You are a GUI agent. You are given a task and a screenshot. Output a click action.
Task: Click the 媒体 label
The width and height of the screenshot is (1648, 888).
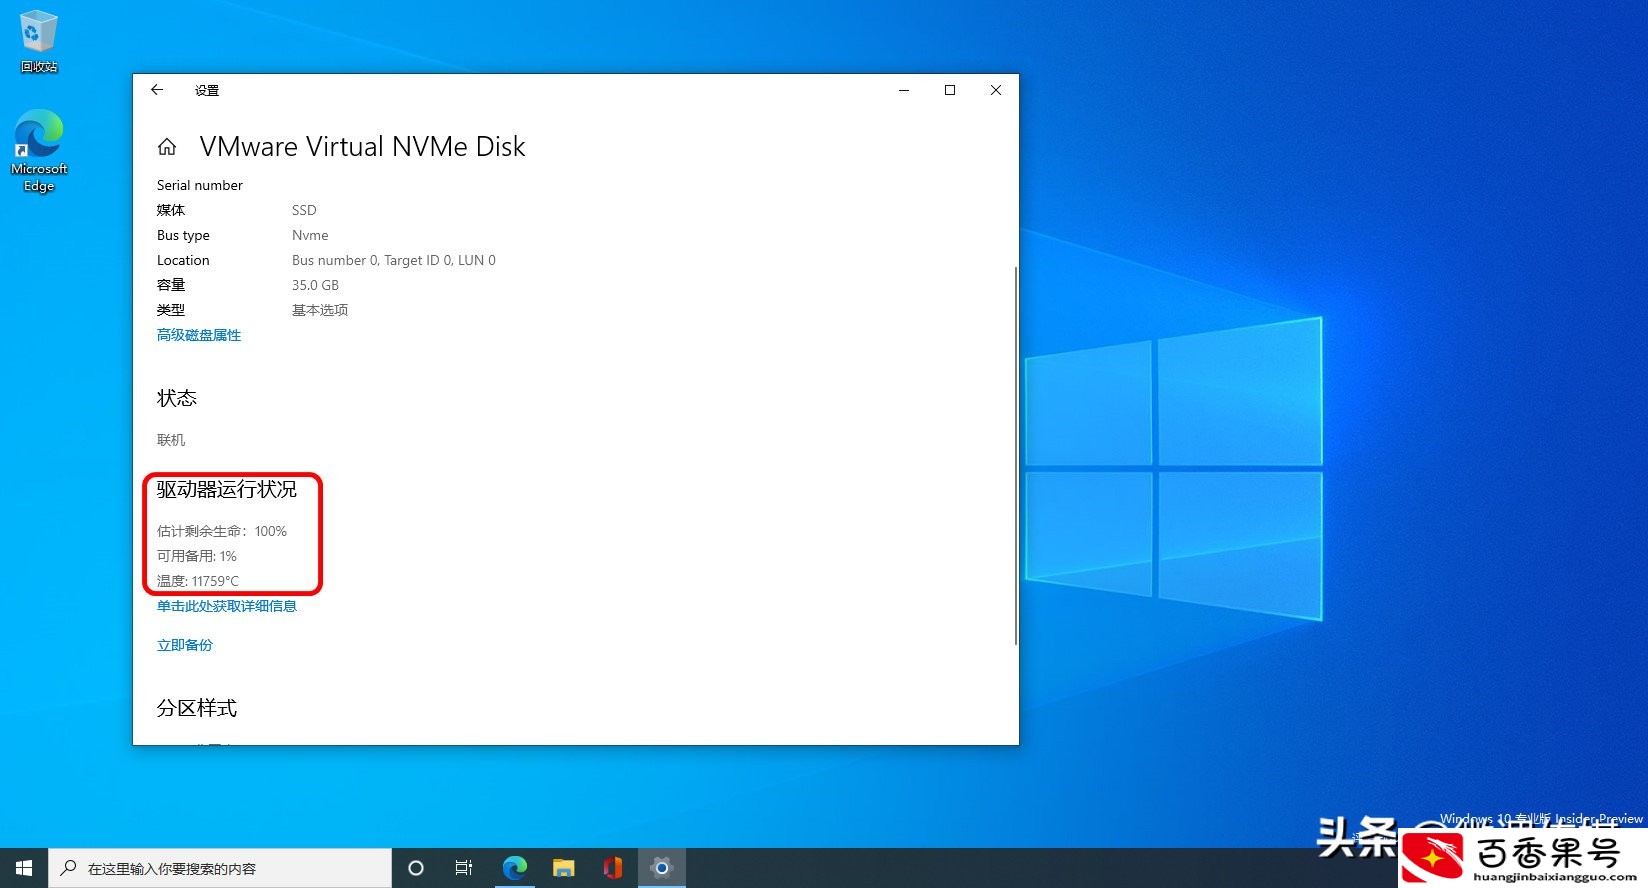point(171,210)
